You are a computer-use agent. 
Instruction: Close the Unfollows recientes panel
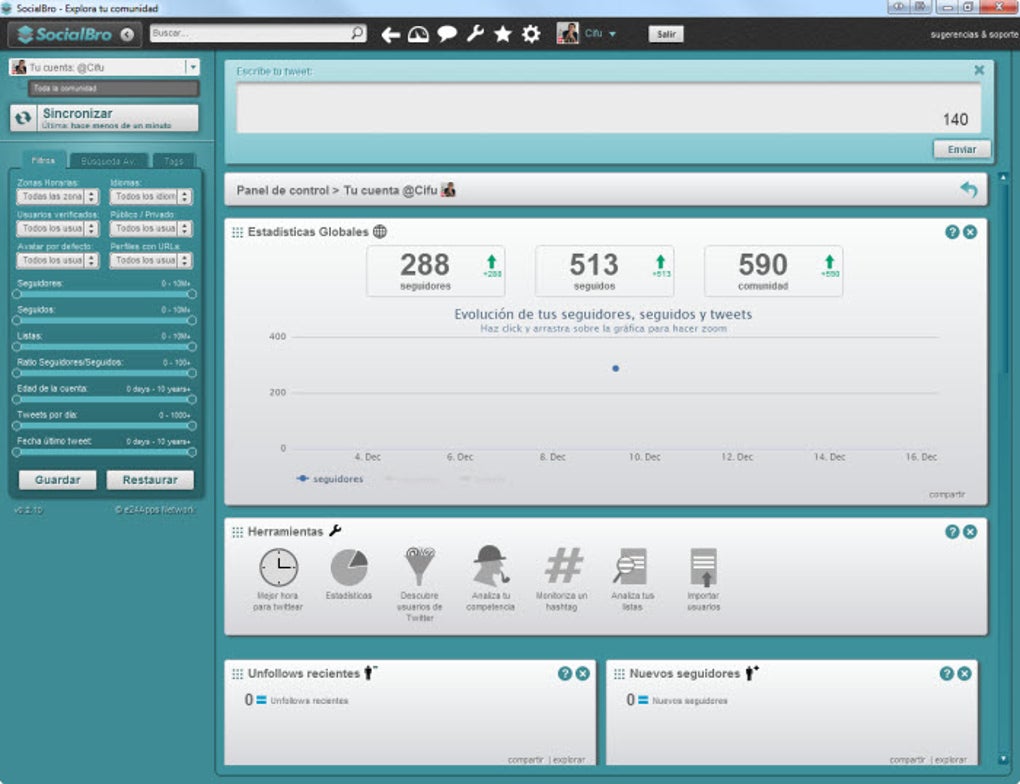583,674
